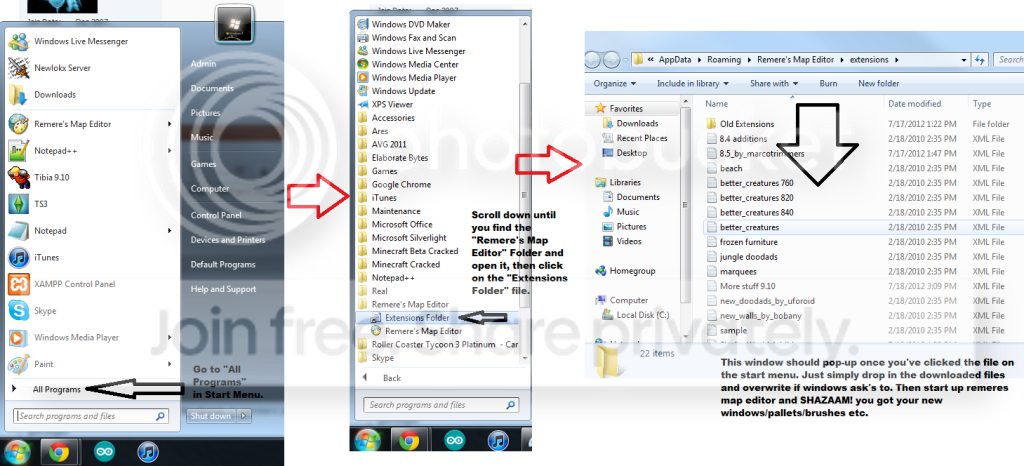The height and width of the screenshot is (466, 1024).
Task: Open Help and Support from the Start menu
Action: point(223,289)
